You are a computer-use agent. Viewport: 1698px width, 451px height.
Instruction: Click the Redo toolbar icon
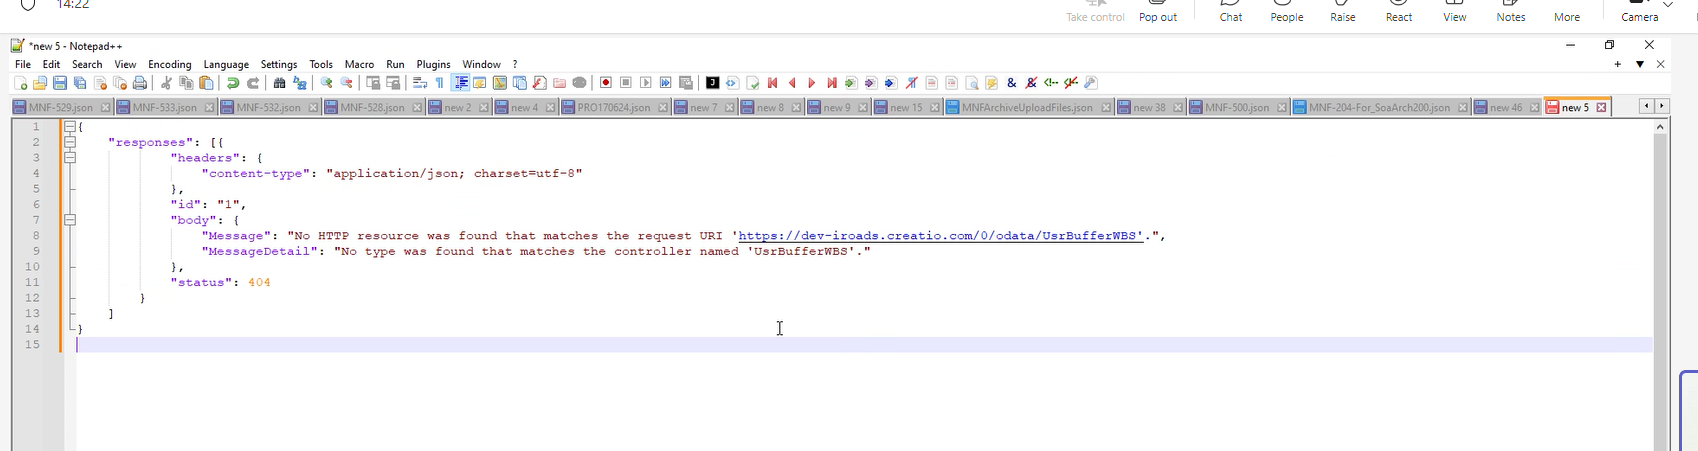click(253, 83)
